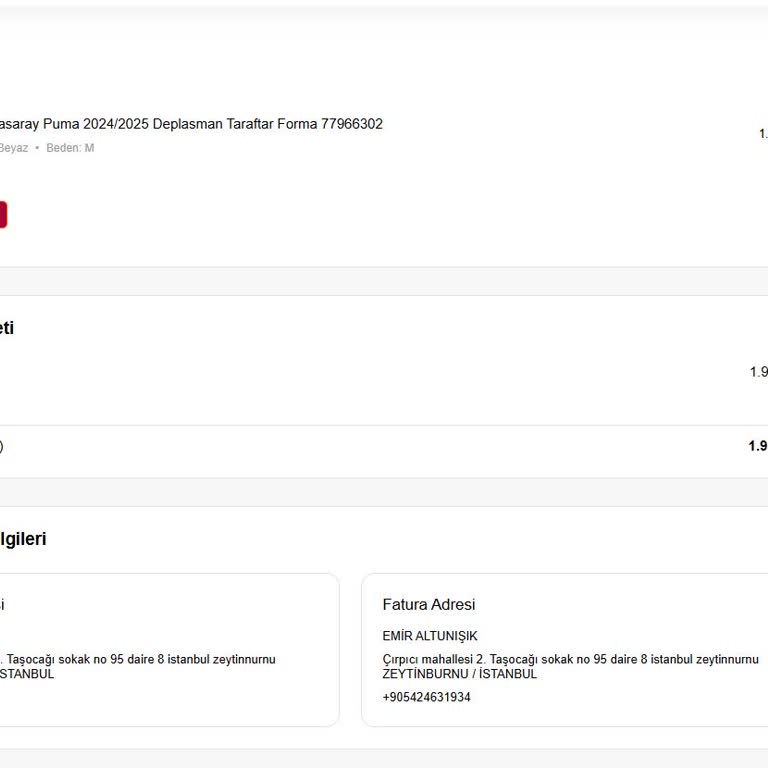768x768 pixels.
Task: Click the cut-off section heading ending in 'eti'
Action: [7, 328]
